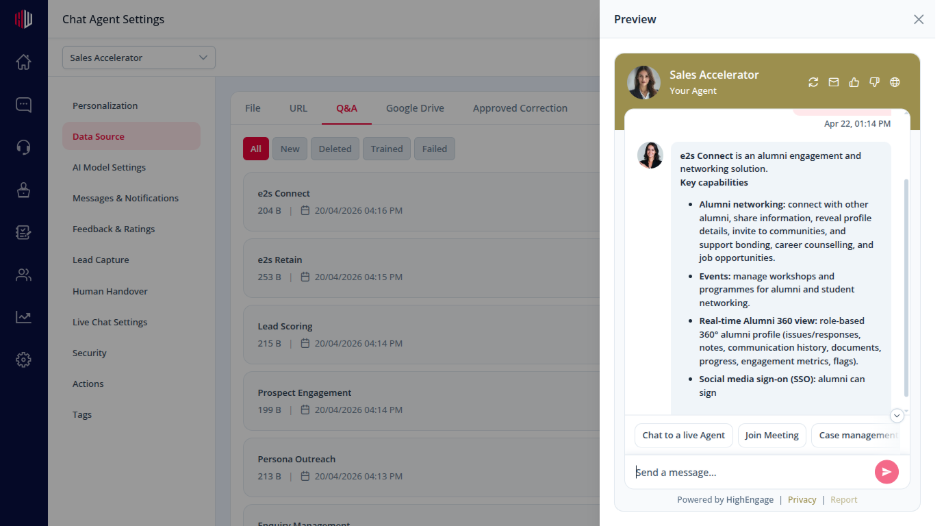Open the e2s Connect Q&A entry
This screenshot has height=526, width=936.
pos(421,202)
